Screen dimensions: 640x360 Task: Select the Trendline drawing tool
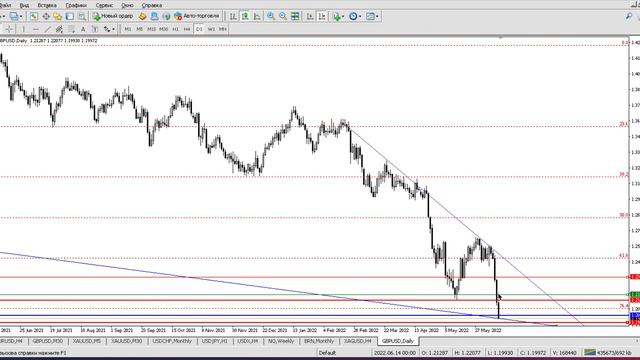[47, 29]
